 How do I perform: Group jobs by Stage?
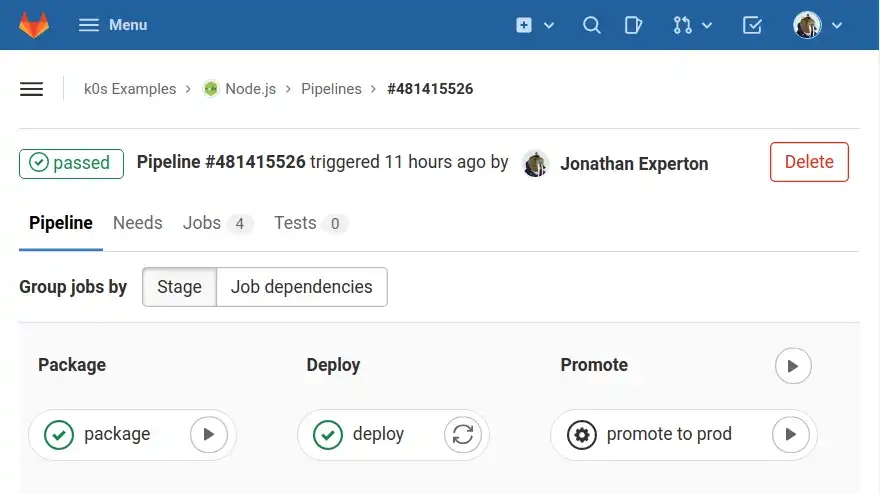179,287
